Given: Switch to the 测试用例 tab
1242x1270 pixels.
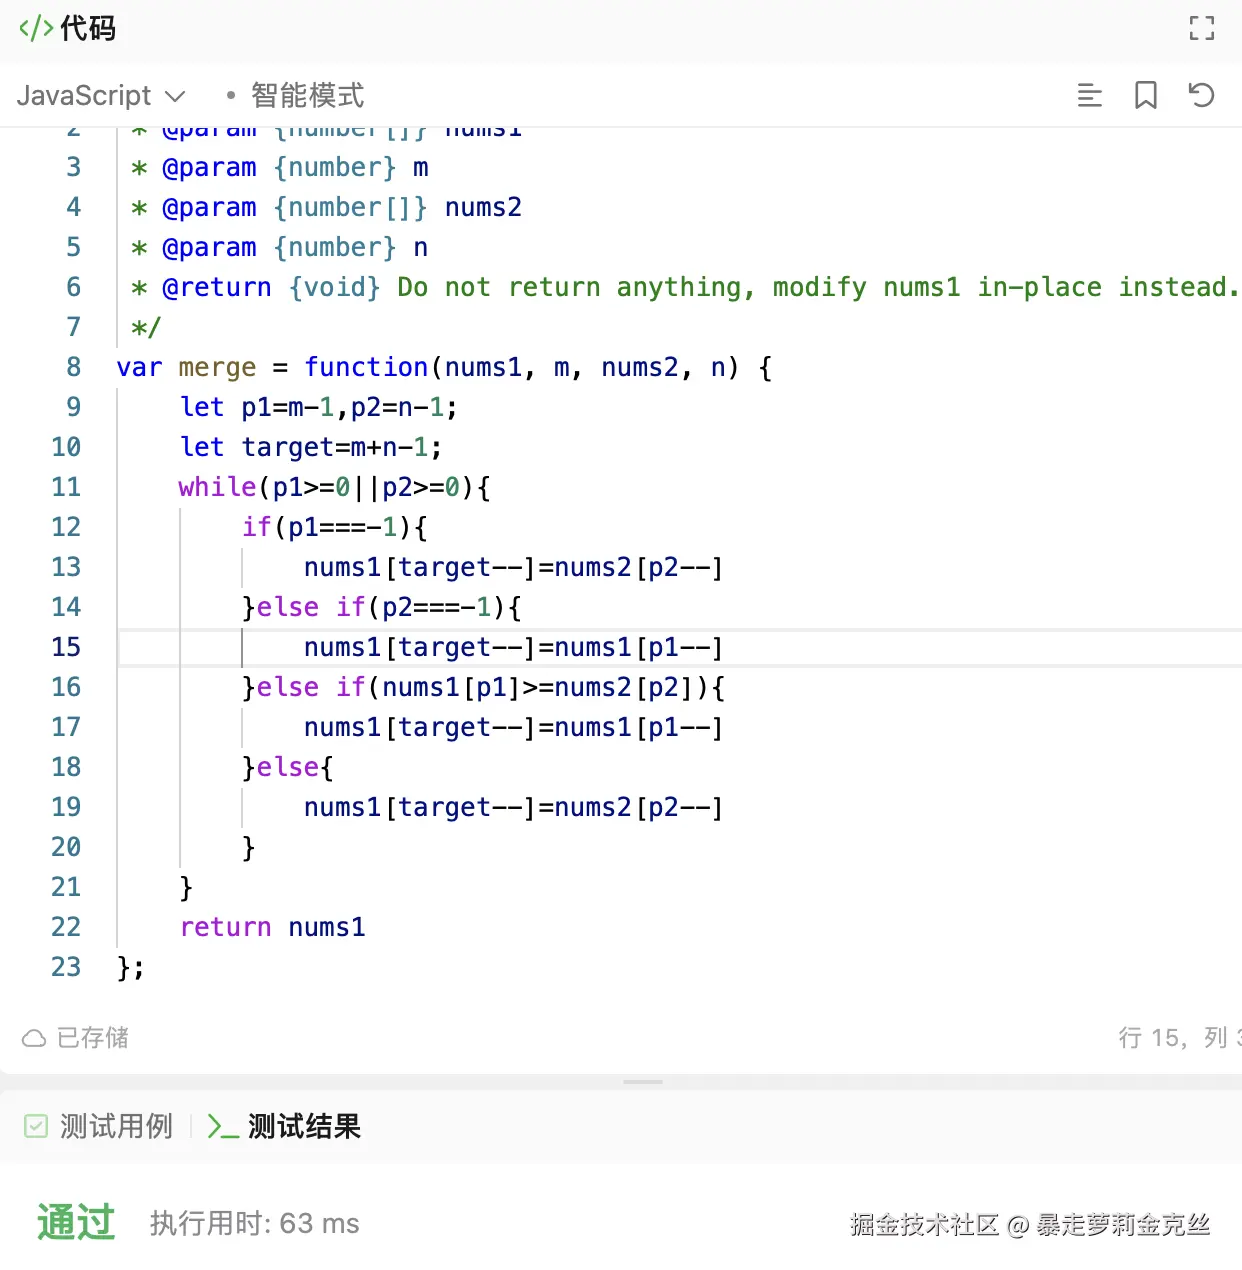Looking at the screenshot, I should point(98,1126).
